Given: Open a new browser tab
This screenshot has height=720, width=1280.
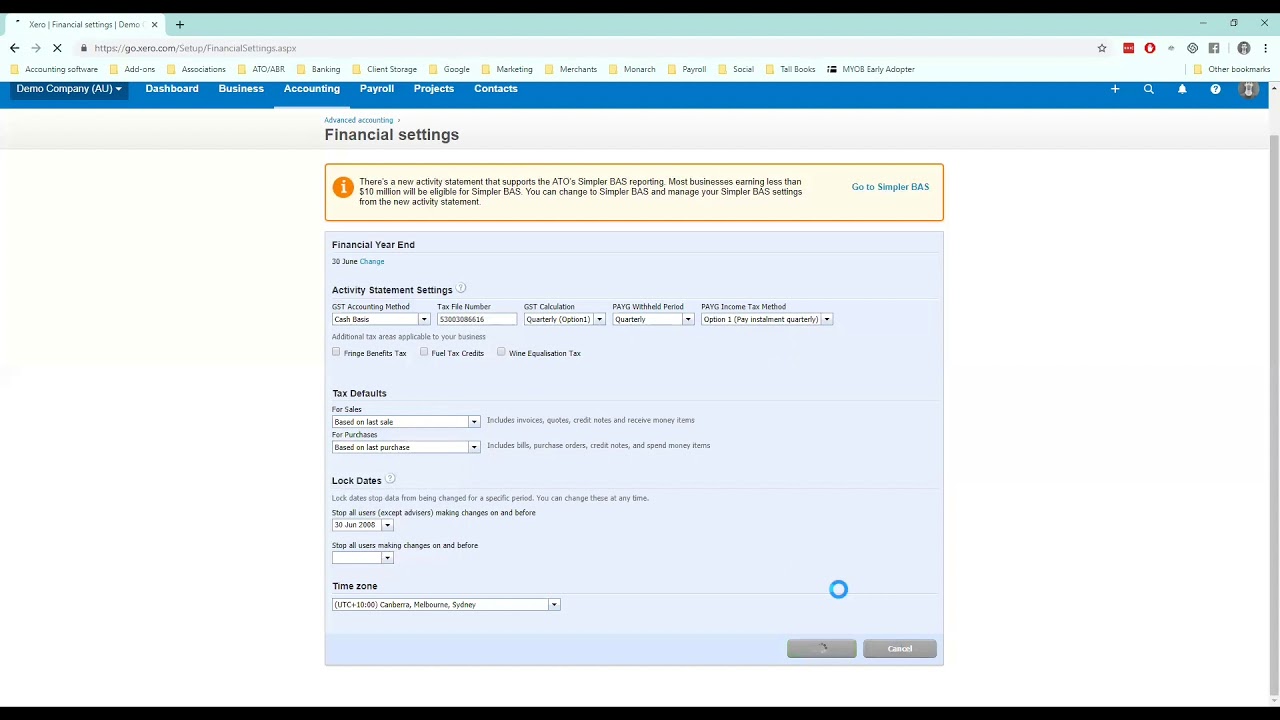Looking at the screenshot, I should (180, 24).
